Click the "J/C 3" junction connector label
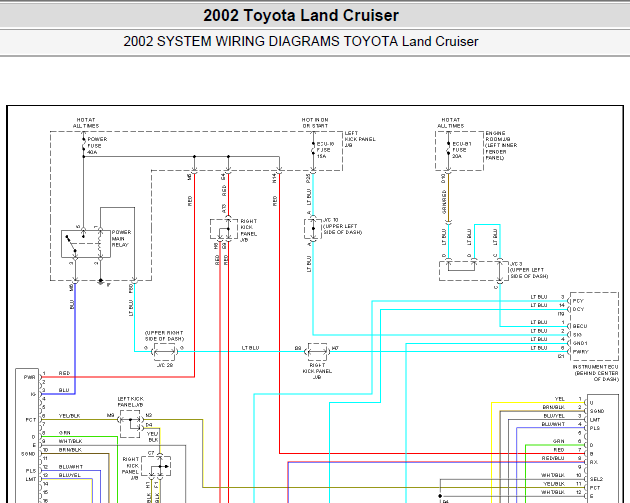This screenshot has height=503, width=630. coord(516,264)
